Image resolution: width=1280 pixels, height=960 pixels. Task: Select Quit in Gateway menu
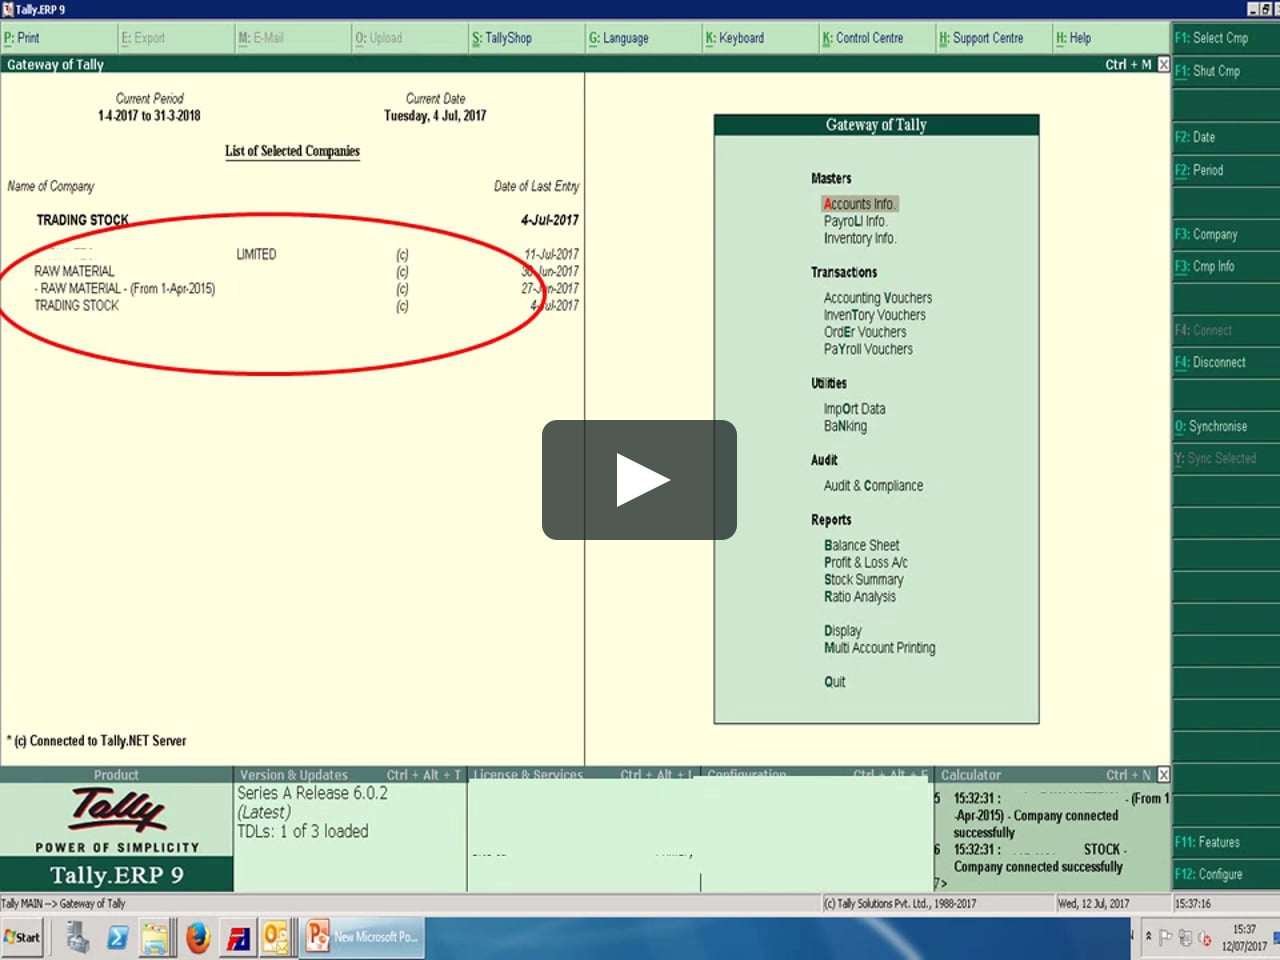[834, 682]
